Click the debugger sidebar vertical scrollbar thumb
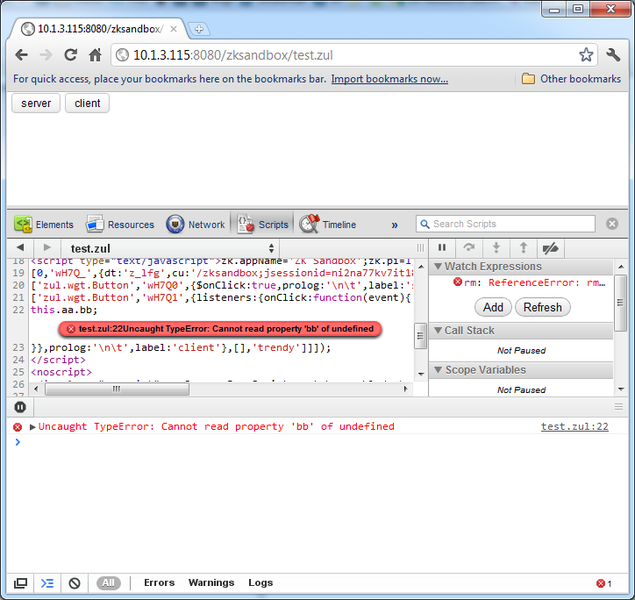Image resolution: width=635 pixels, height=600 pixels. pos(620,302)
